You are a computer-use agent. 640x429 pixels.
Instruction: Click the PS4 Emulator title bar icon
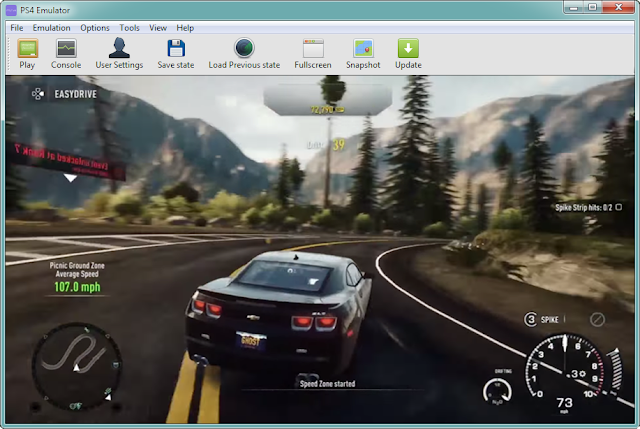[11, 10]
